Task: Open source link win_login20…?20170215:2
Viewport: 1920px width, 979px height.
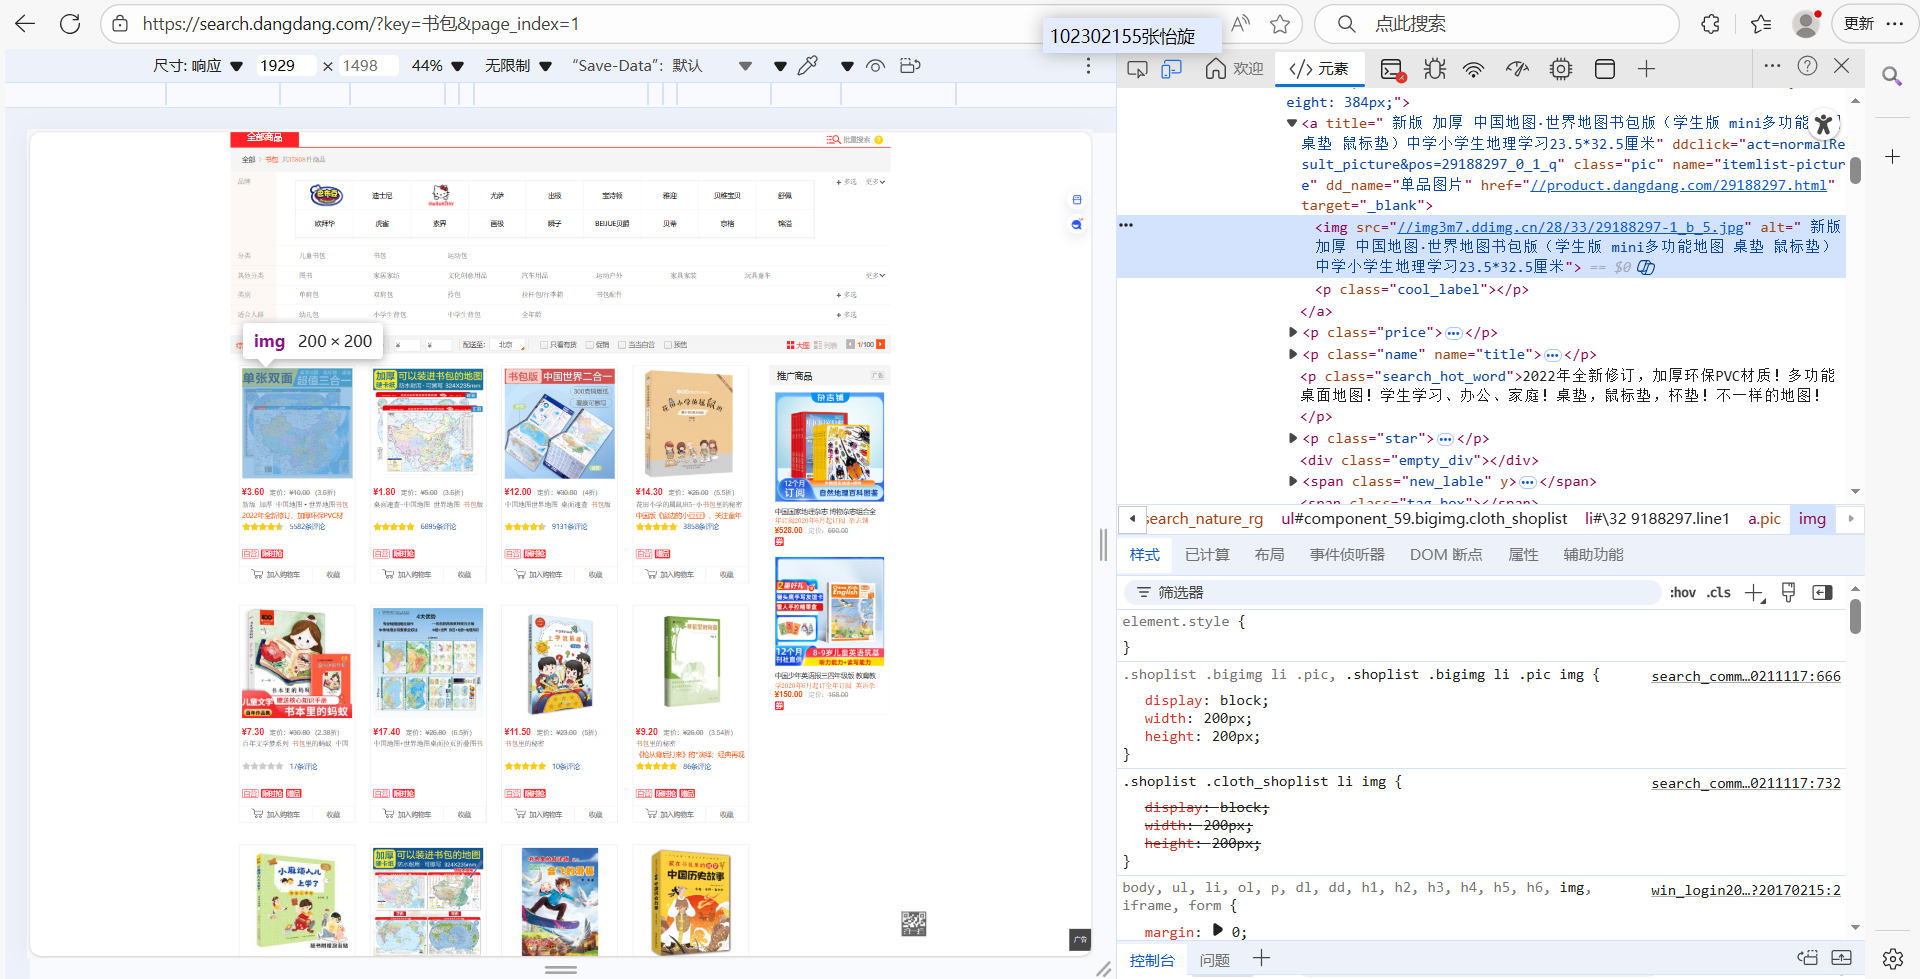Action: [x=1746, y=891]
